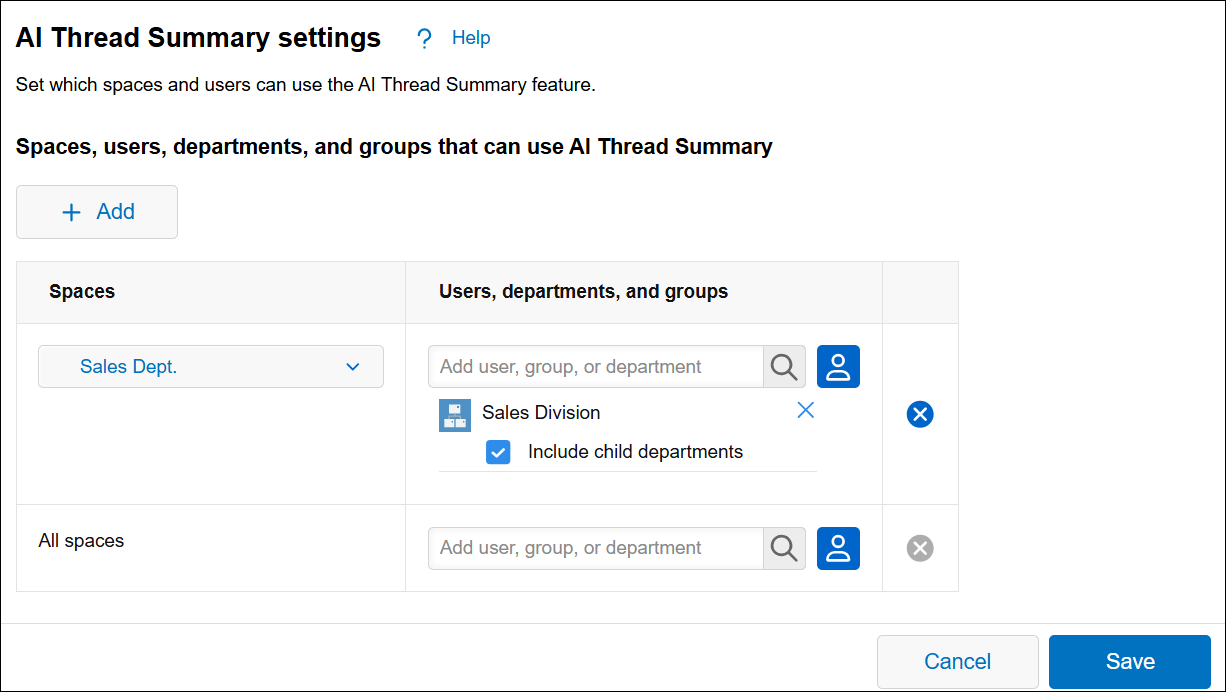Image resolution: width=1226 pixels, height=692 pixels.
Task: Open the Help link
Action: pyautogui.click(x=471, y=37)
